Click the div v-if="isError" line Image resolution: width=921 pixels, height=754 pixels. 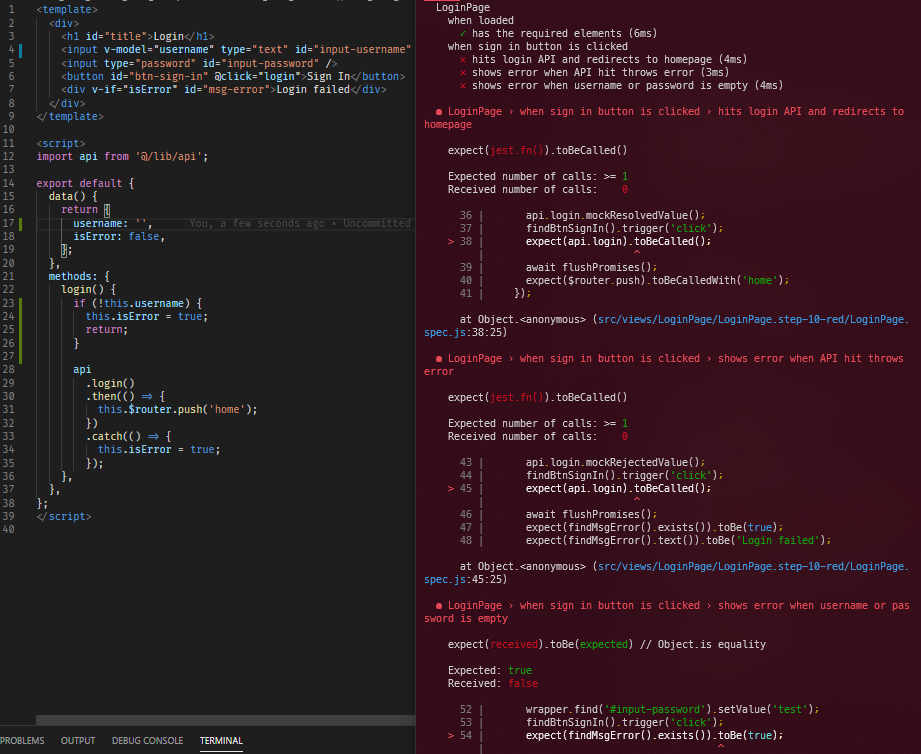224,89
